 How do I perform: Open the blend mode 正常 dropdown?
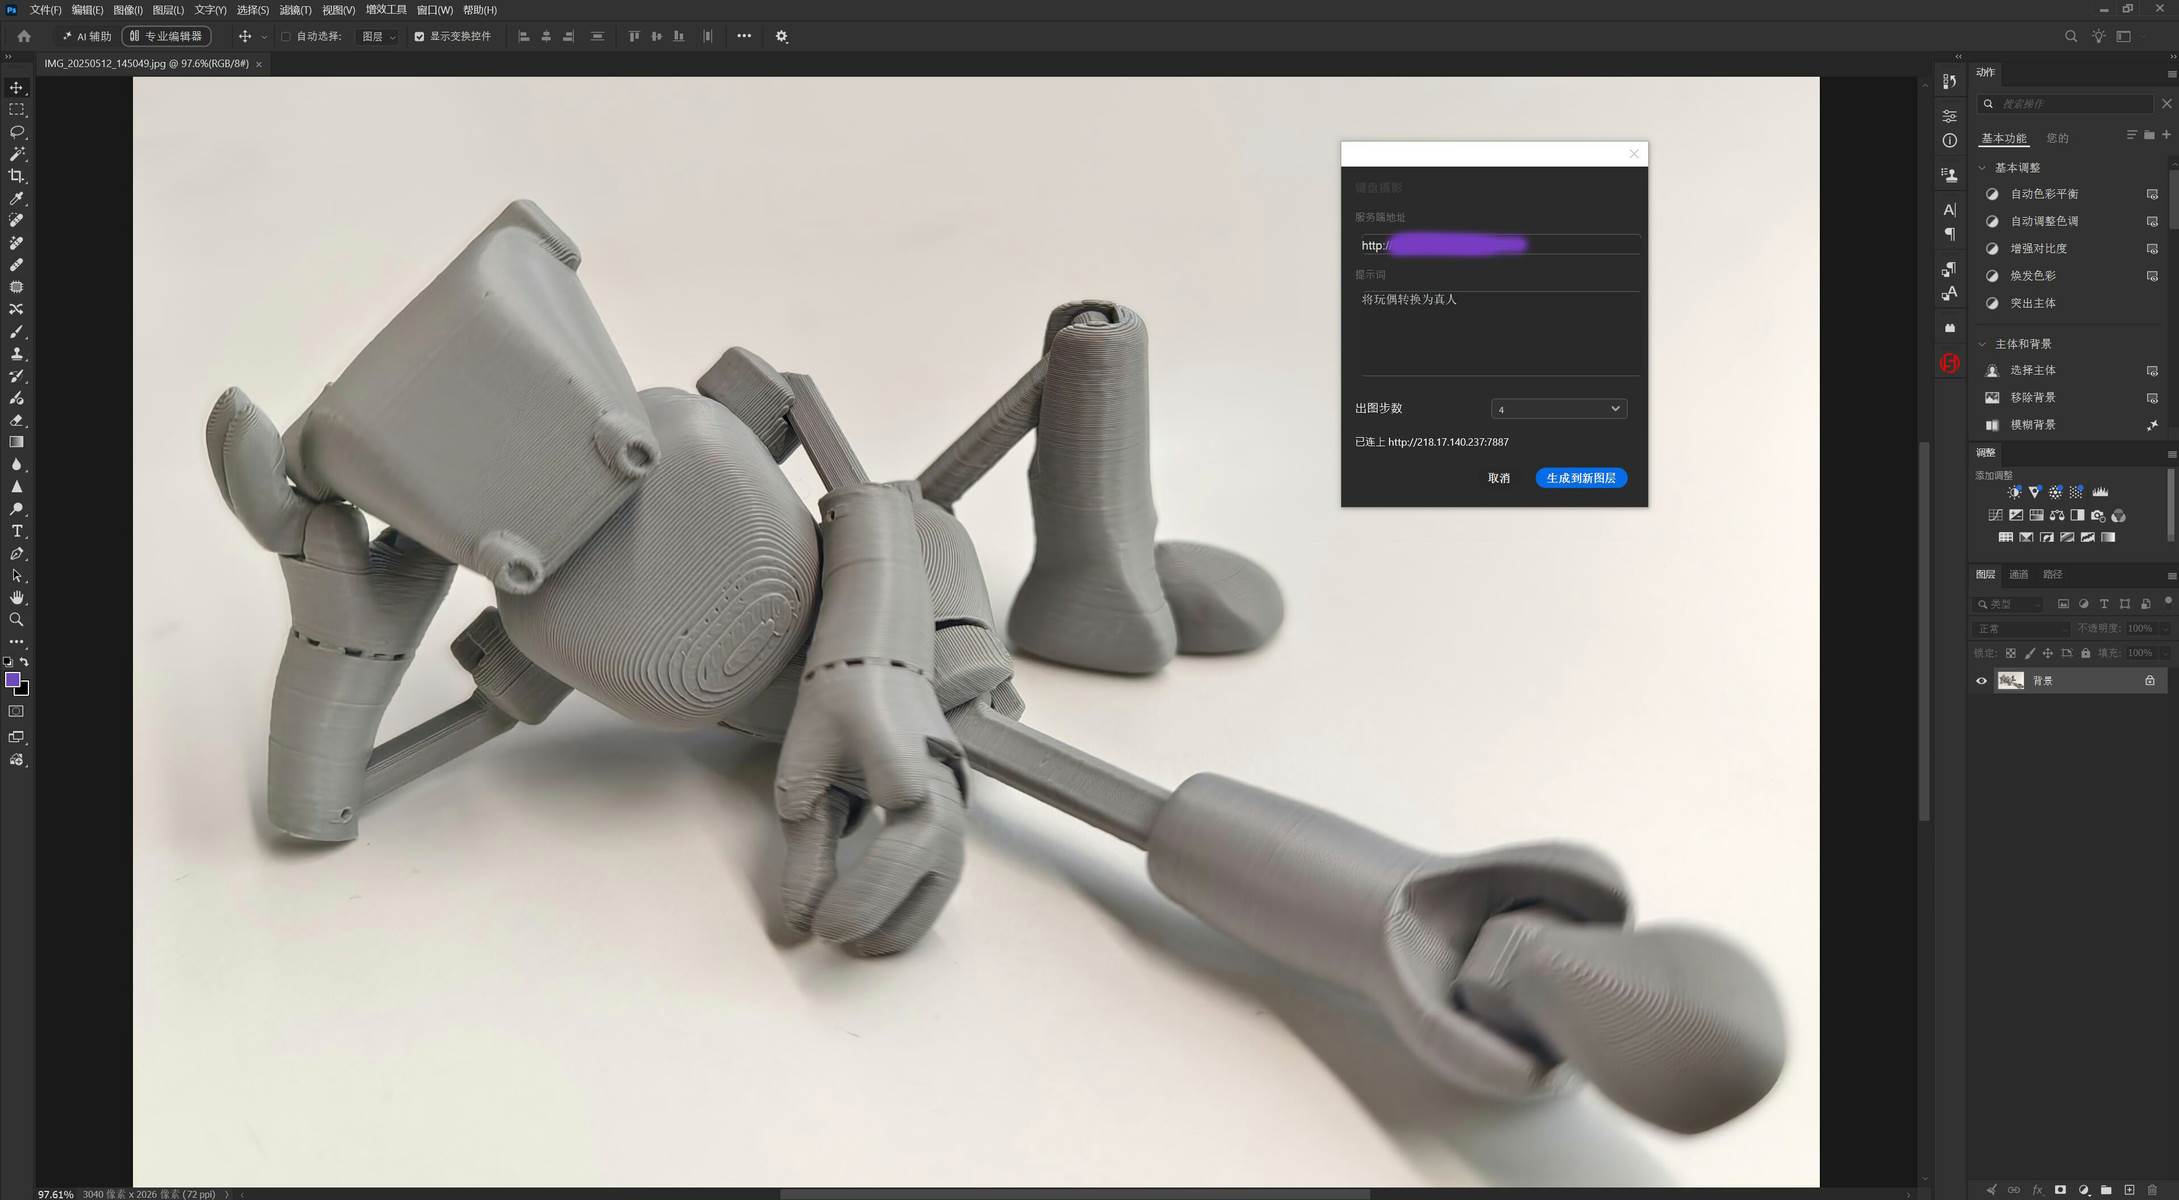pyautogui.click(x=2021, y=629)
